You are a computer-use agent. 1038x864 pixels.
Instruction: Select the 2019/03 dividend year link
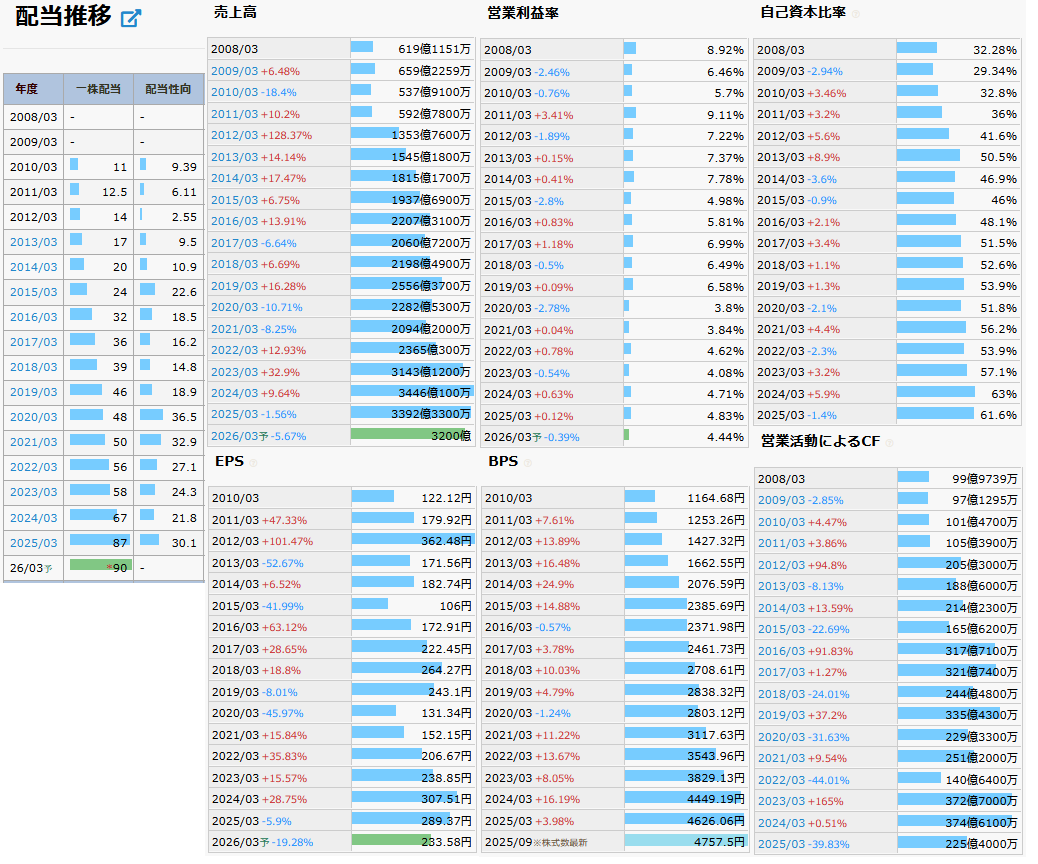click(x=34, y=392)
